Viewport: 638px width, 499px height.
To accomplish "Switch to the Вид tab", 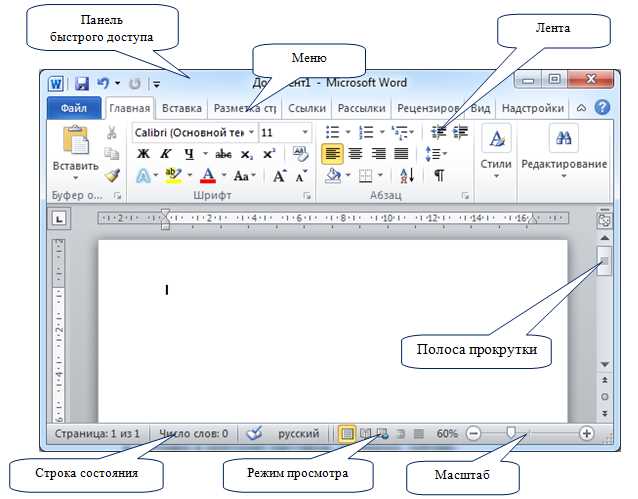I will click(x=480, y=108).
